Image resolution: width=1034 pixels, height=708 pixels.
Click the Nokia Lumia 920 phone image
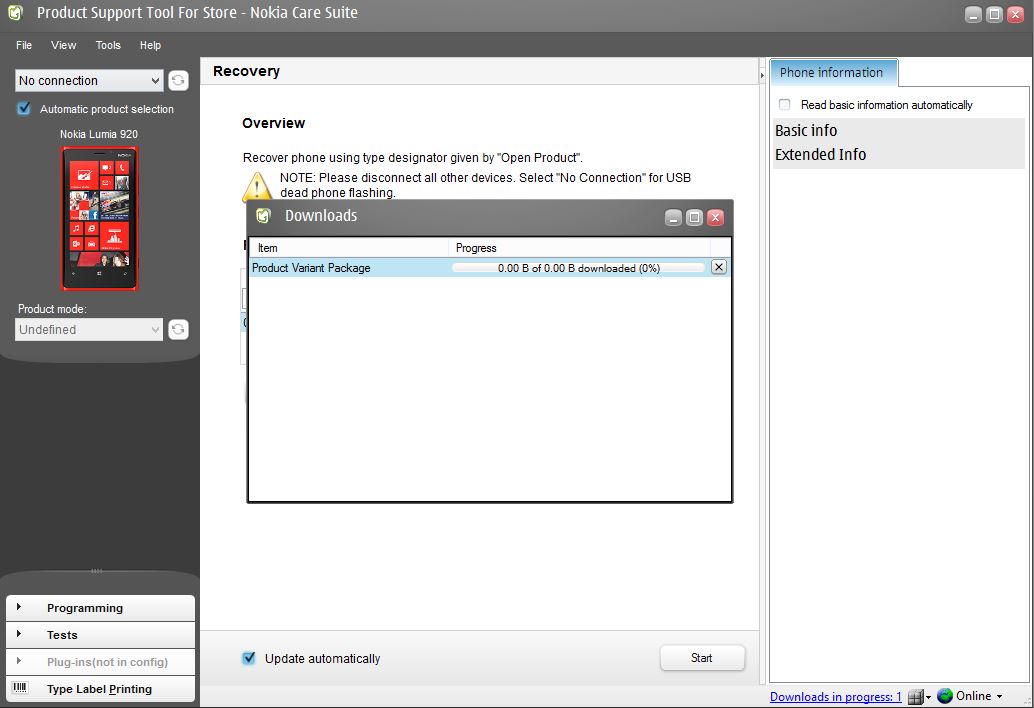(100, 218)
